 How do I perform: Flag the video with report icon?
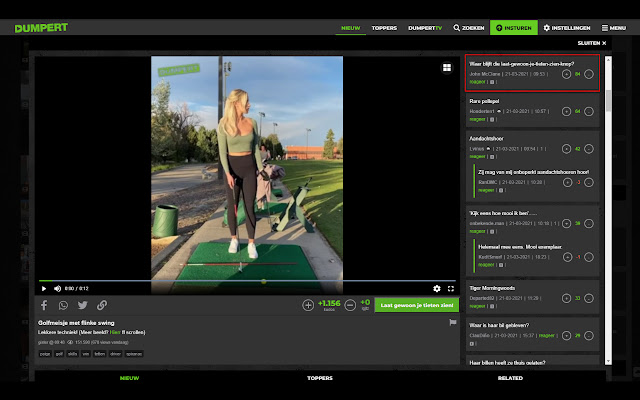(x=453, y=323)
